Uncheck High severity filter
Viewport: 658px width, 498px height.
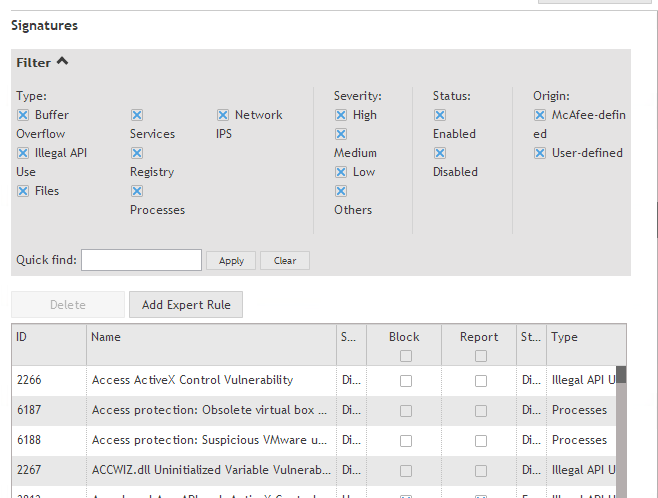(341, 115)
